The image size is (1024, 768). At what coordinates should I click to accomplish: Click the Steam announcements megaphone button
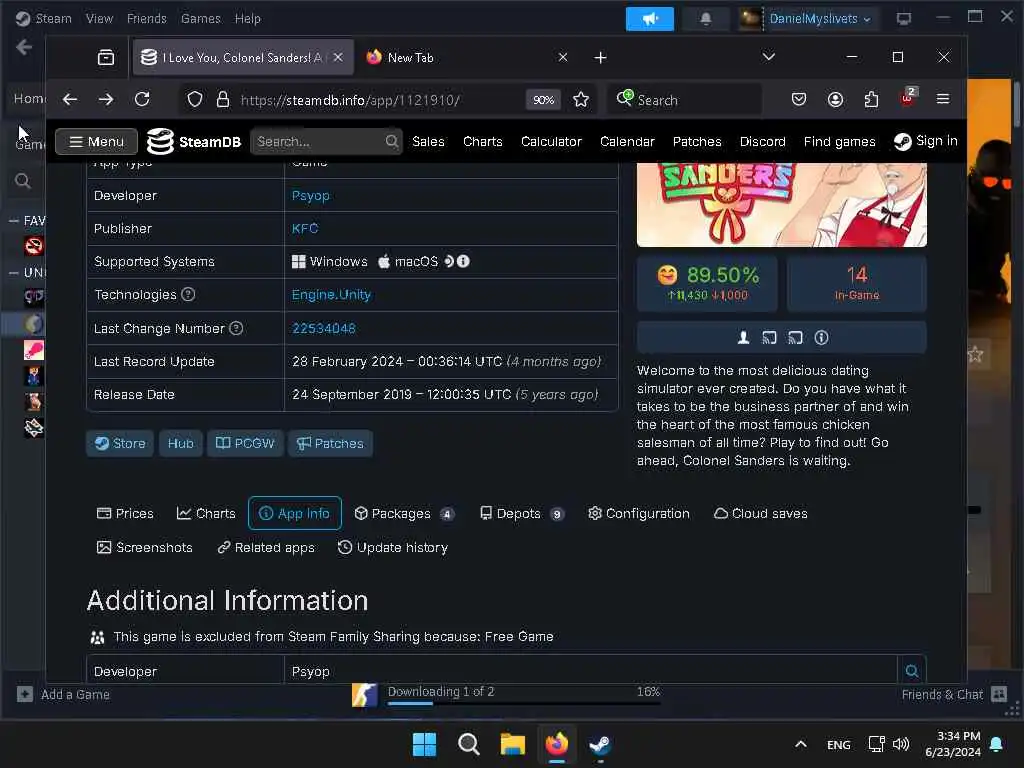pyautogui.click(x=649, y=18)
